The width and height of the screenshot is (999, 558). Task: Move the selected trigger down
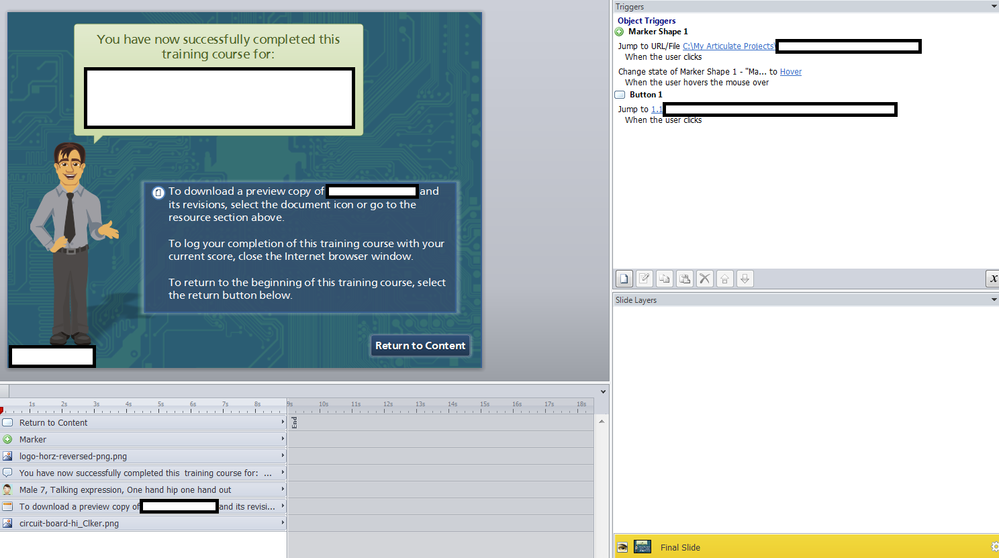pos(745,278)
